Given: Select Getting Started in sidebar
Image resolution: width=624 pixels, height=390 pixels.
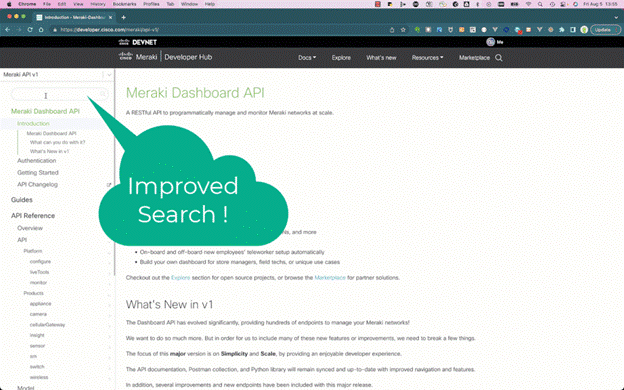Looking at the screenshot, I should point(38,173).
